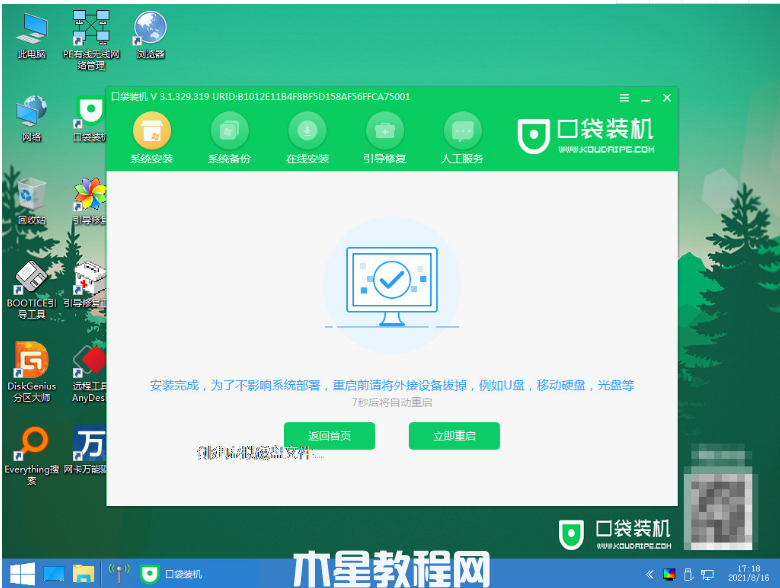Close the 口袋装机 window
The image size is (780, 588).
click(667, 98)
